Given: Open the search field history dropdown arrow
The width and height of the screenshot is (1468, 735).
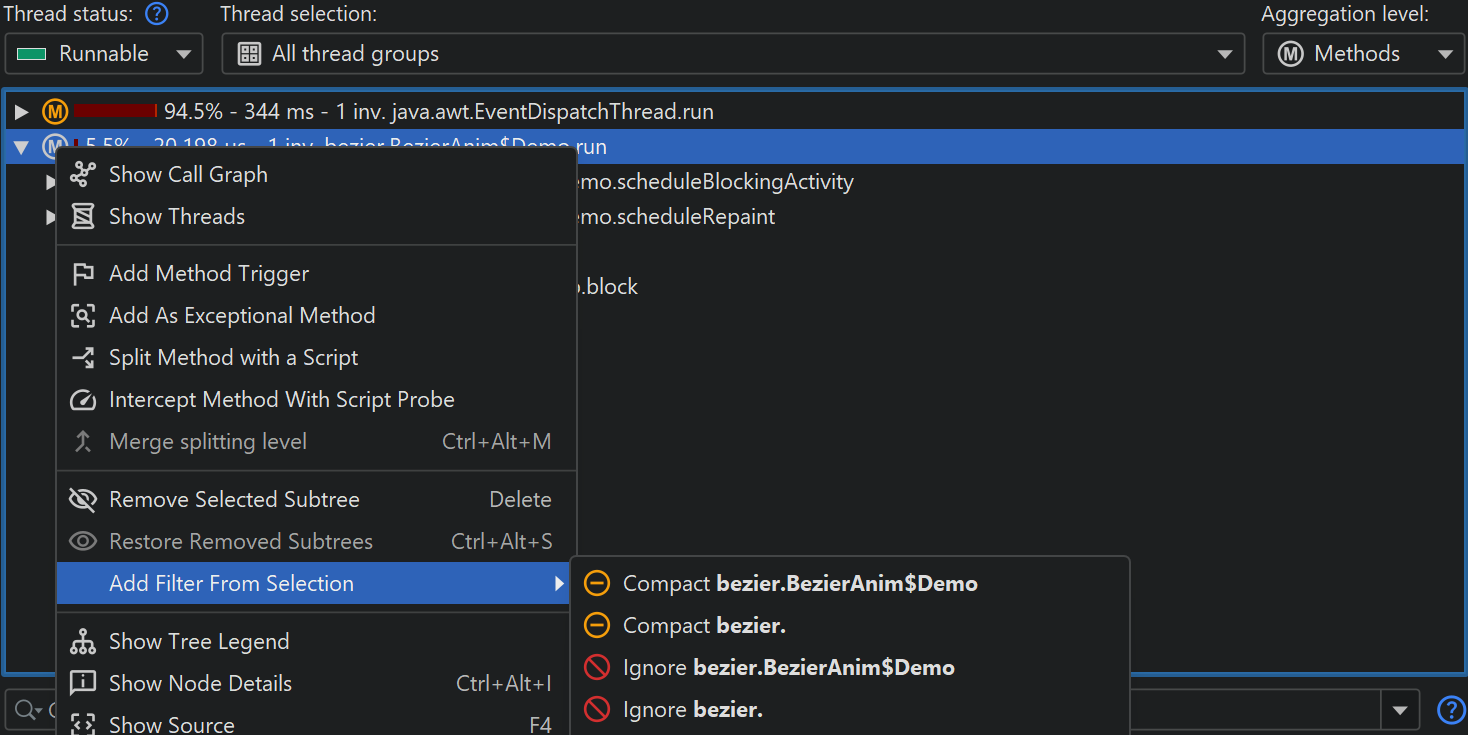Looking at the screenshot, I should coord(1399,710).
